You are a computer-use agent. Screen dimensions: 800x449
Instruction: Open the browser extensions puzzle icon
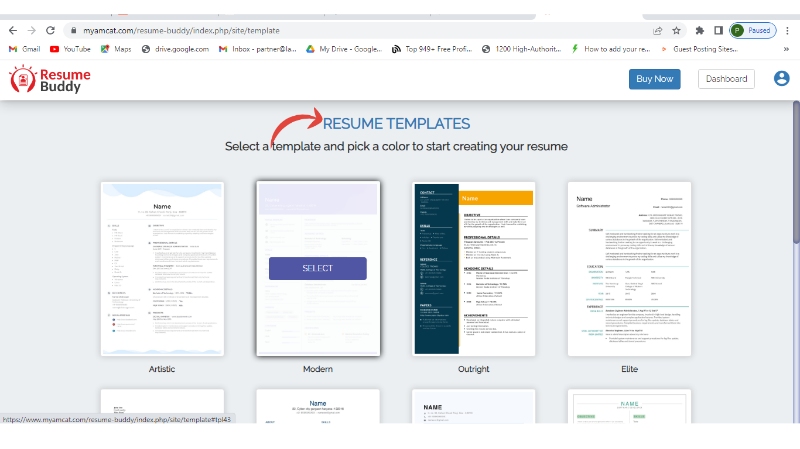click(x=700, y=31)
